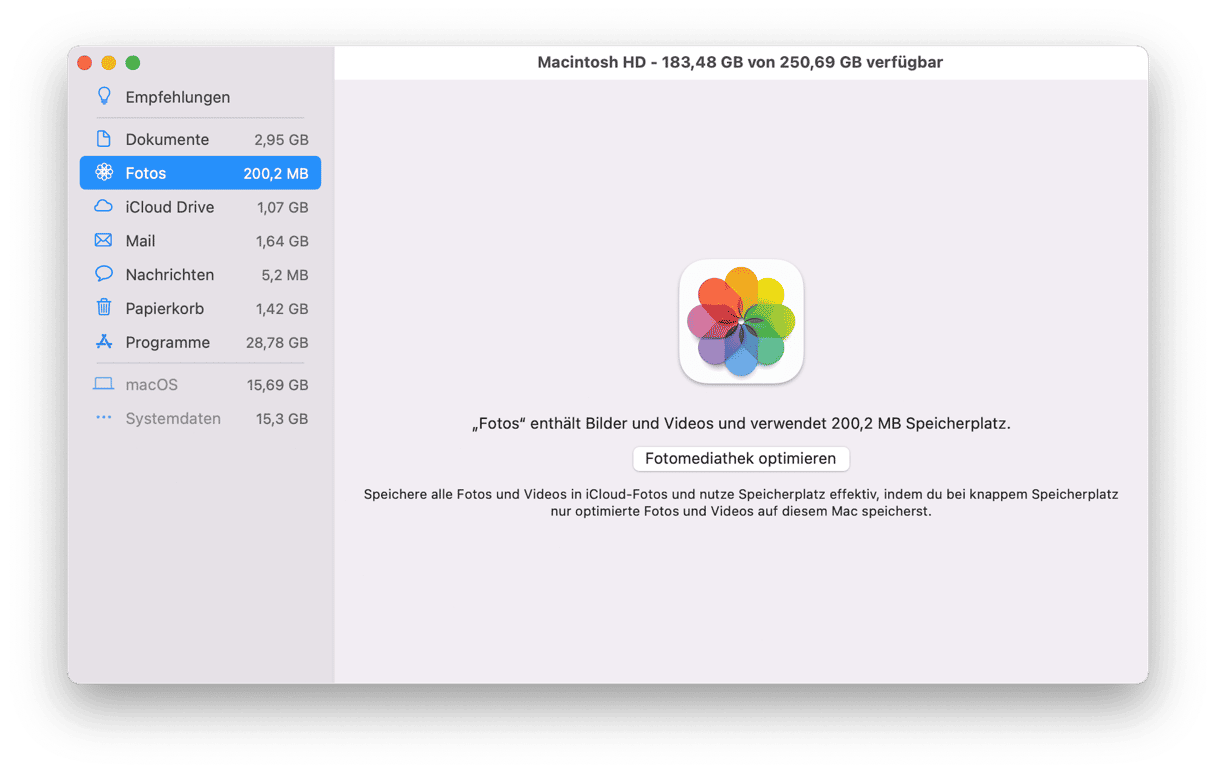Select the Dokumente category label

coord(167,139)
